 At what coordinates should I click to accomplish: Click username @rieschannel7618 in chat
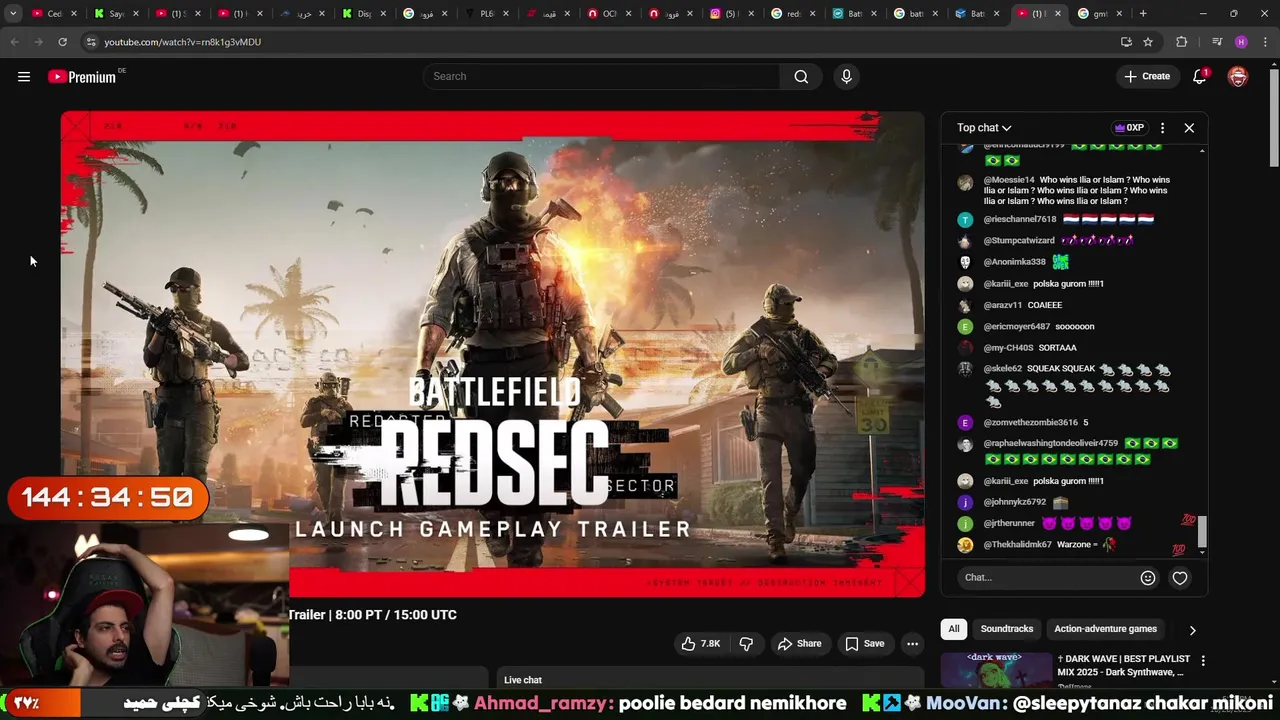pyautogui.click(x=1019, y=219)
